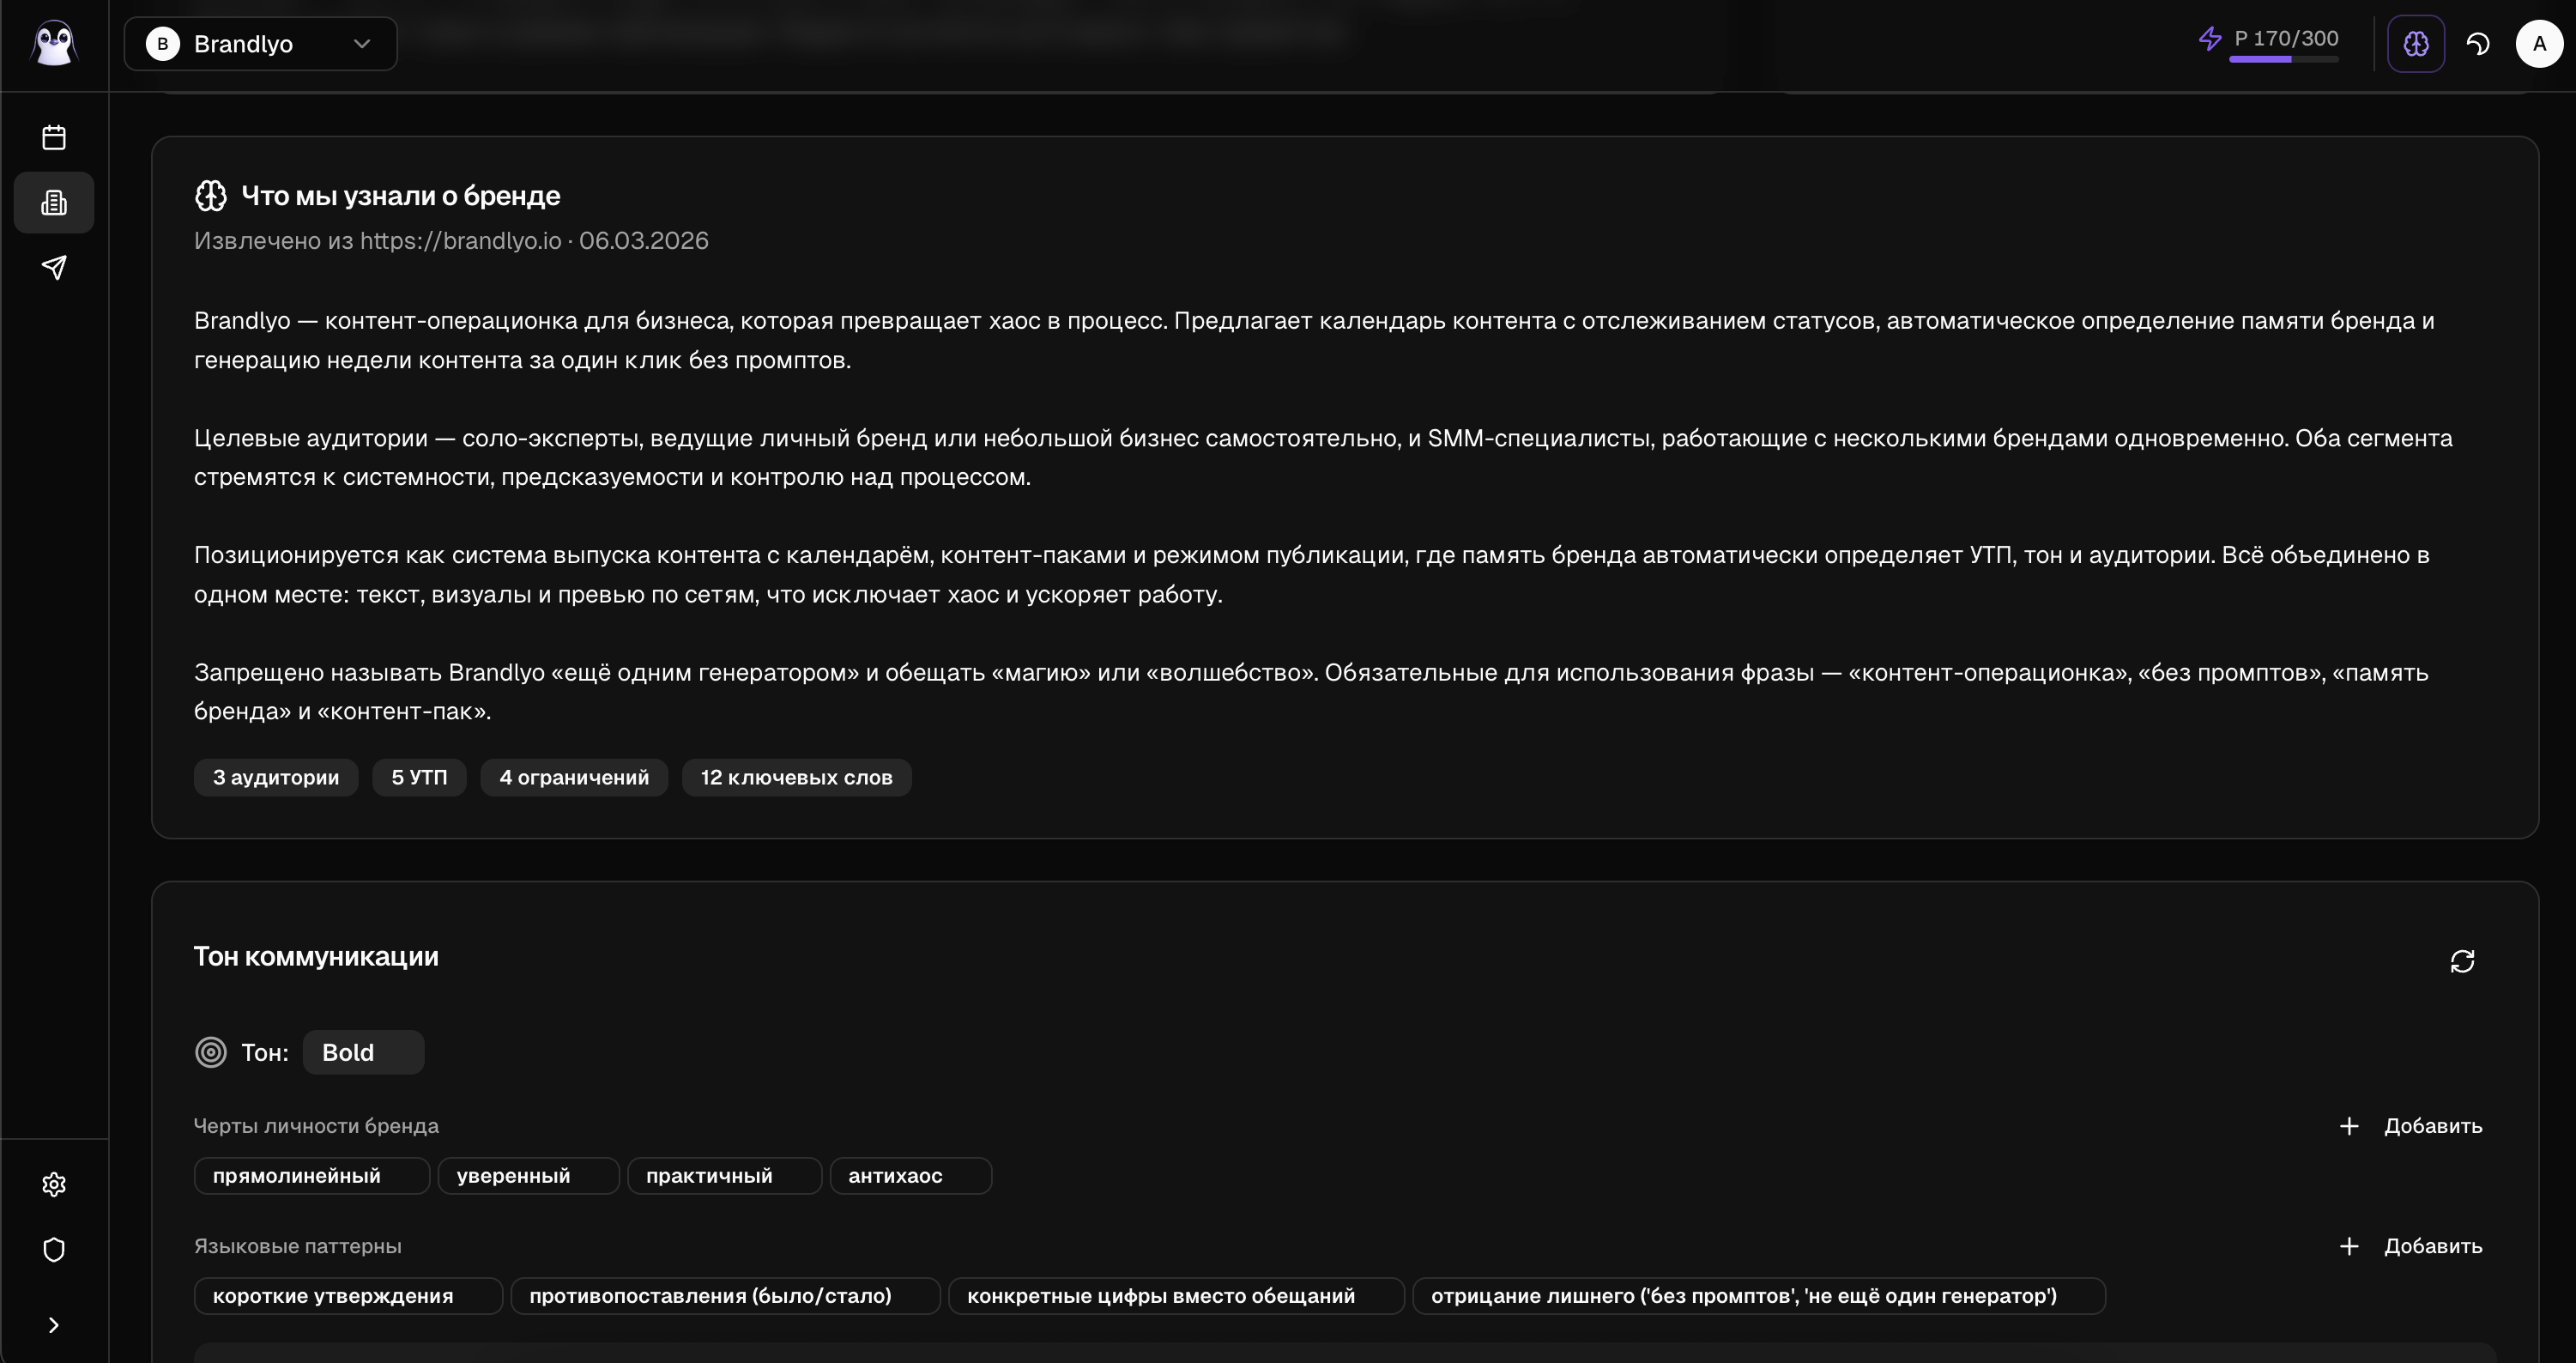Expand the sidebar with bottom chevron
The image size is (2576, 1363).
[54, 1325]
